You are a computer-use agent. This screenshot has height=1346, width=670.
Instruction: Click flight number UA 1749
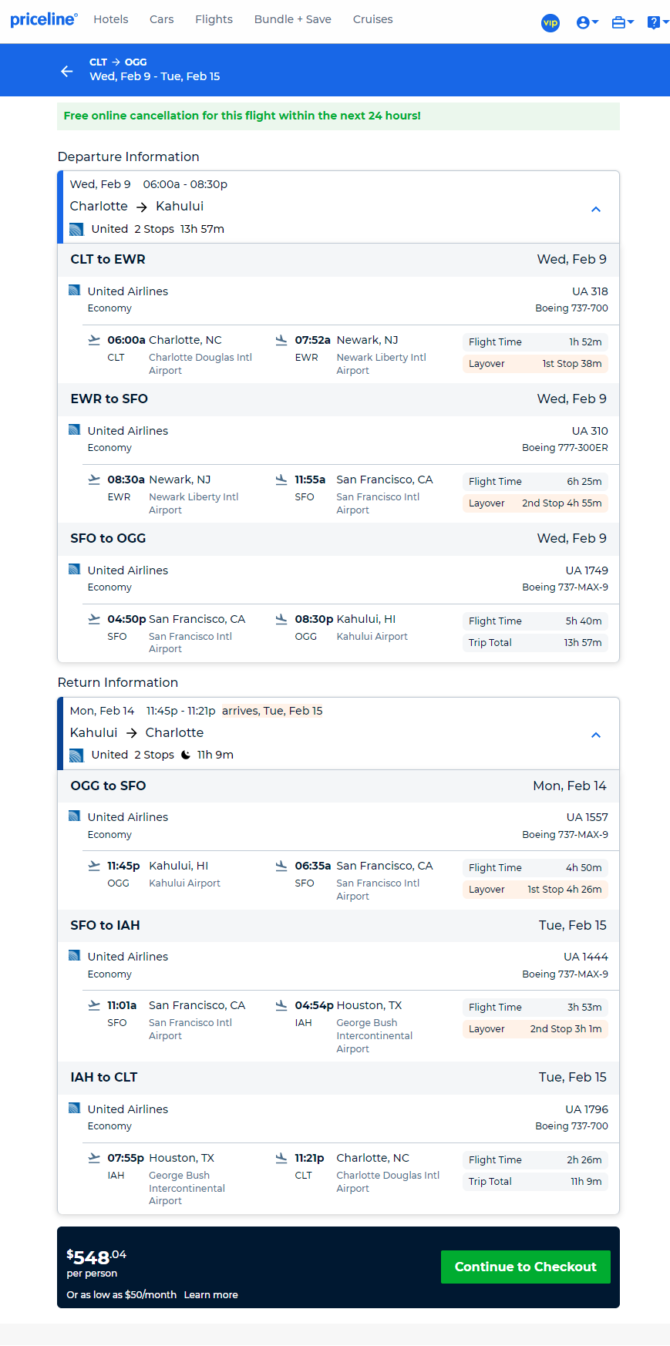click(587, 570)
